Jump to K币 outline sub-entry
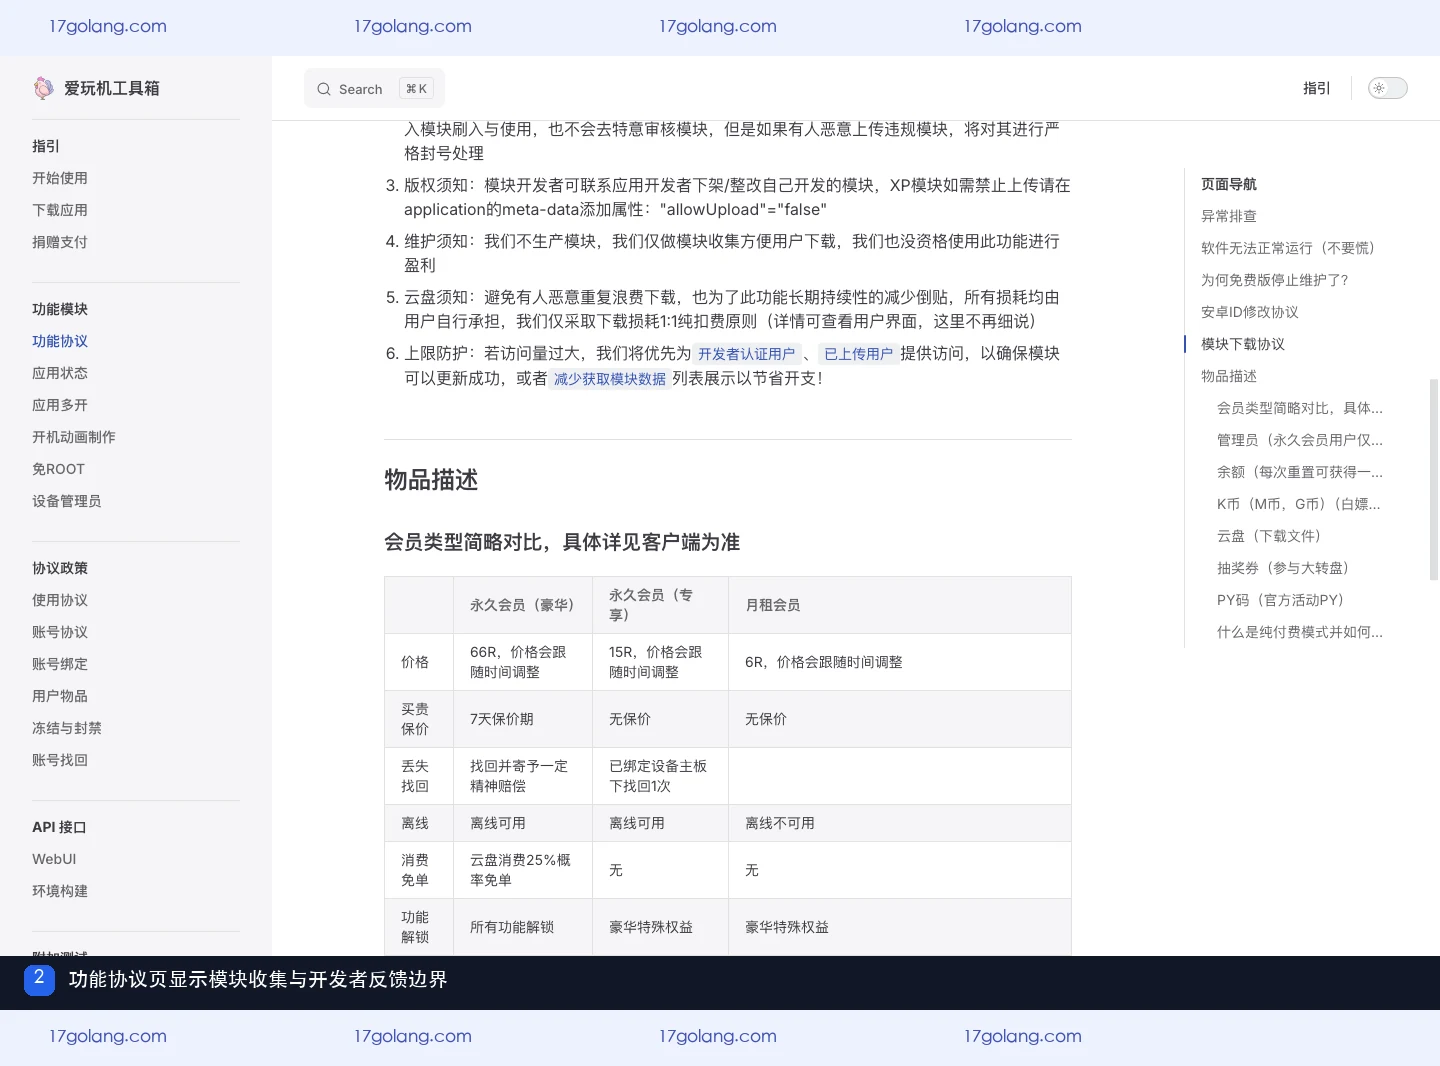 [x=1299, y=504]
